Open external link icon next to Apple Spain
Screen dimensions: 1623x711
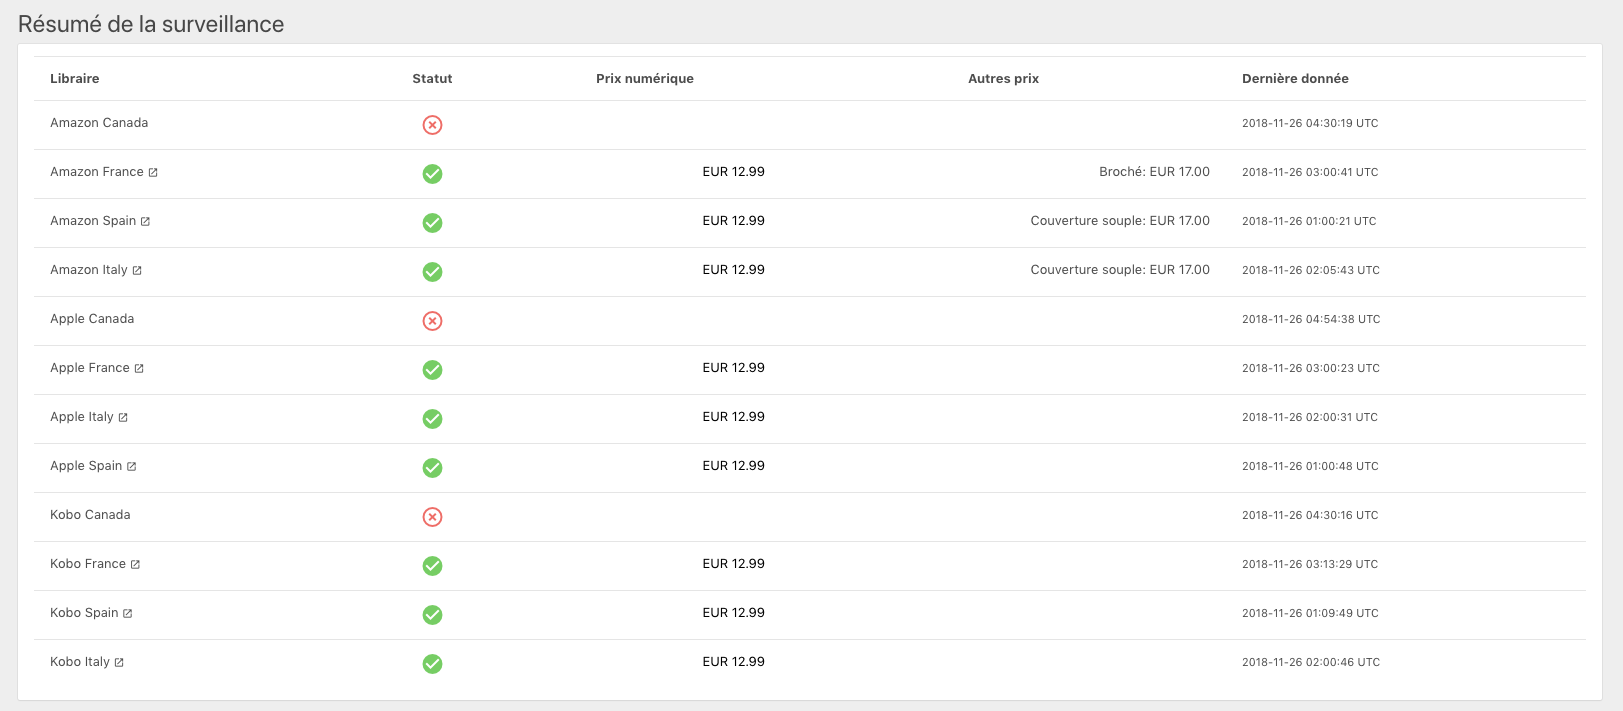pyautogui.click(x=131, y=467)
